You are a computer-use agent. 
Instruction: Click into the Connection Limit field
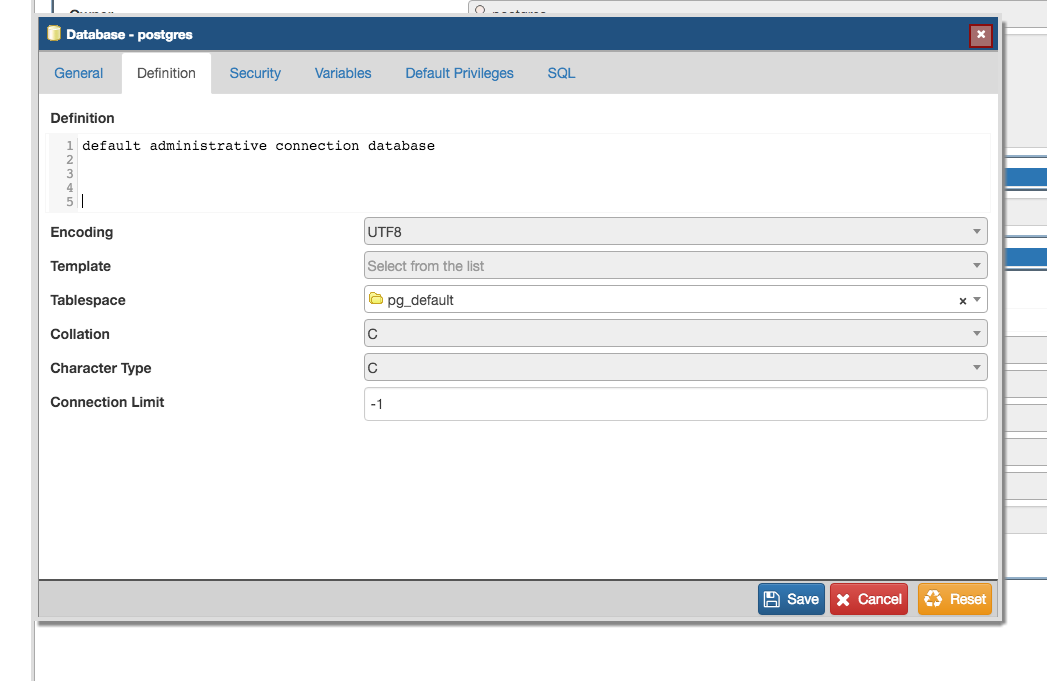tap(675, 404)
